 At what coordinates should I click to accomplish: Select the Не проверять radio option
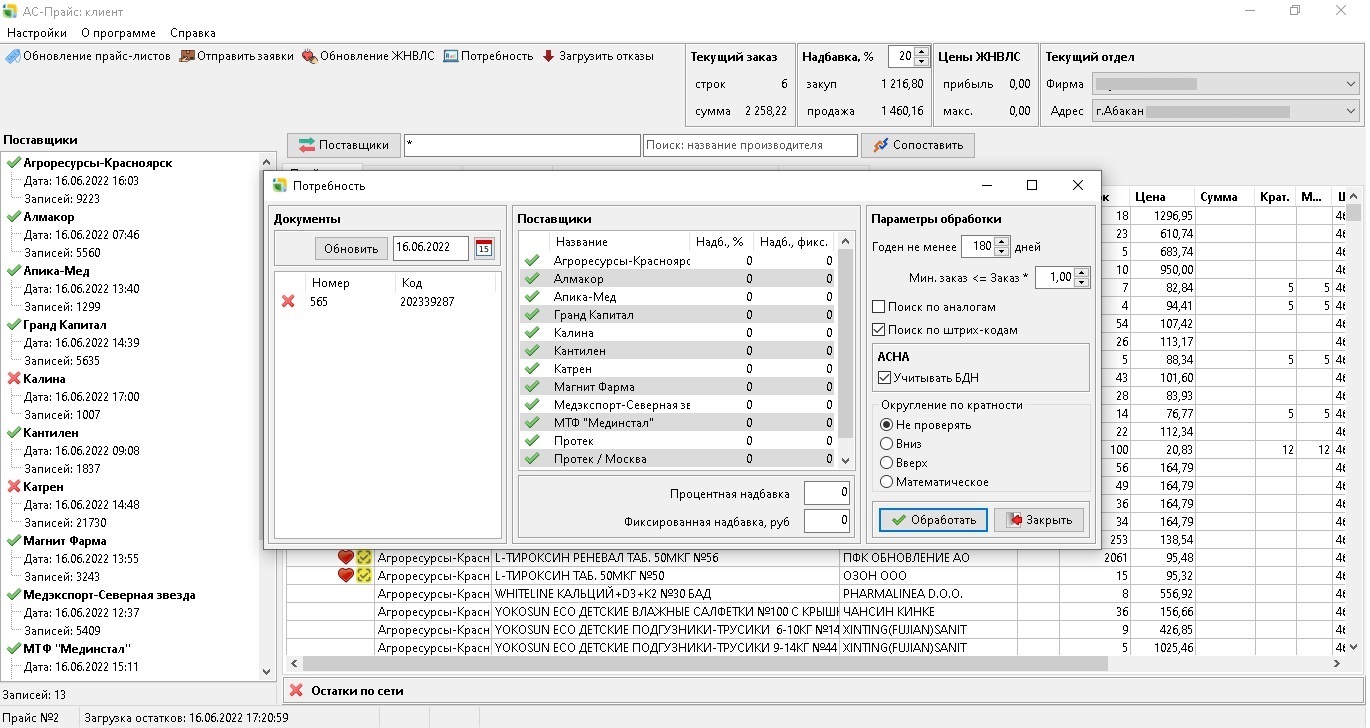[x=886, y=425]
